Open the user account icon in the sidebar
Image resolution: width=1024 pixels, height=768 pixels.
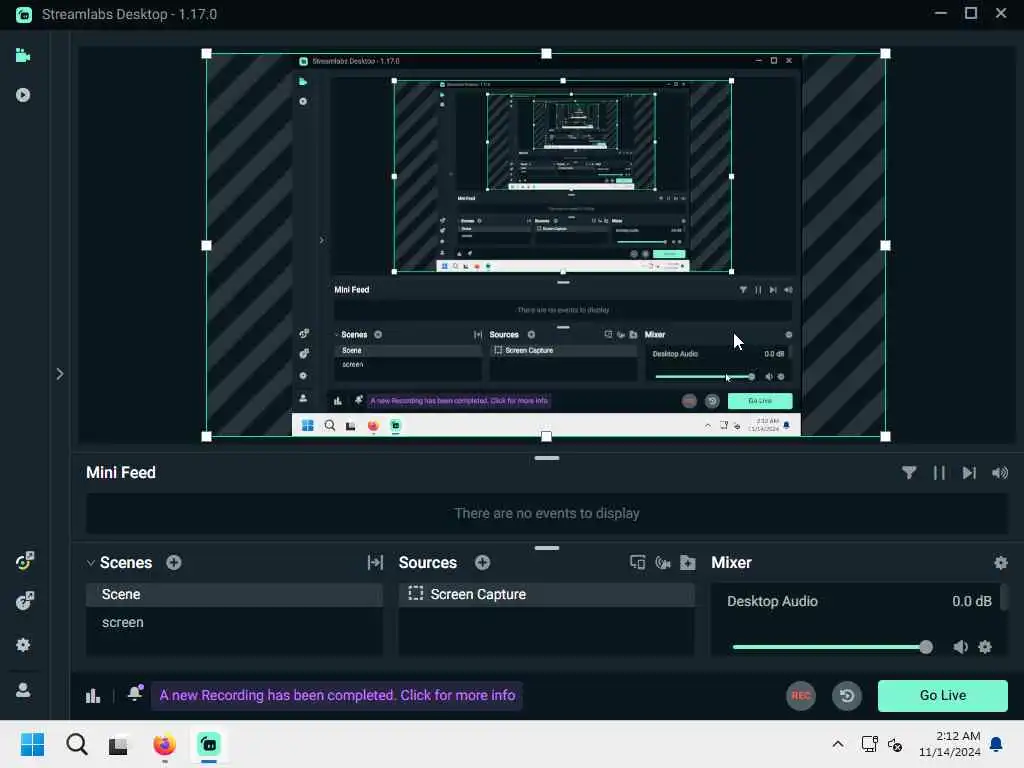[x=23, y=690]
